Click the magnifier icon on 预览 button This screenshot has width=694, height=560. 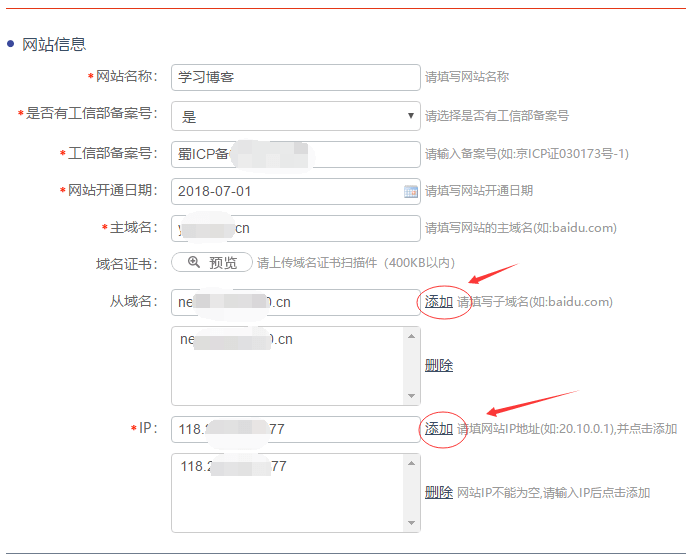194,263
